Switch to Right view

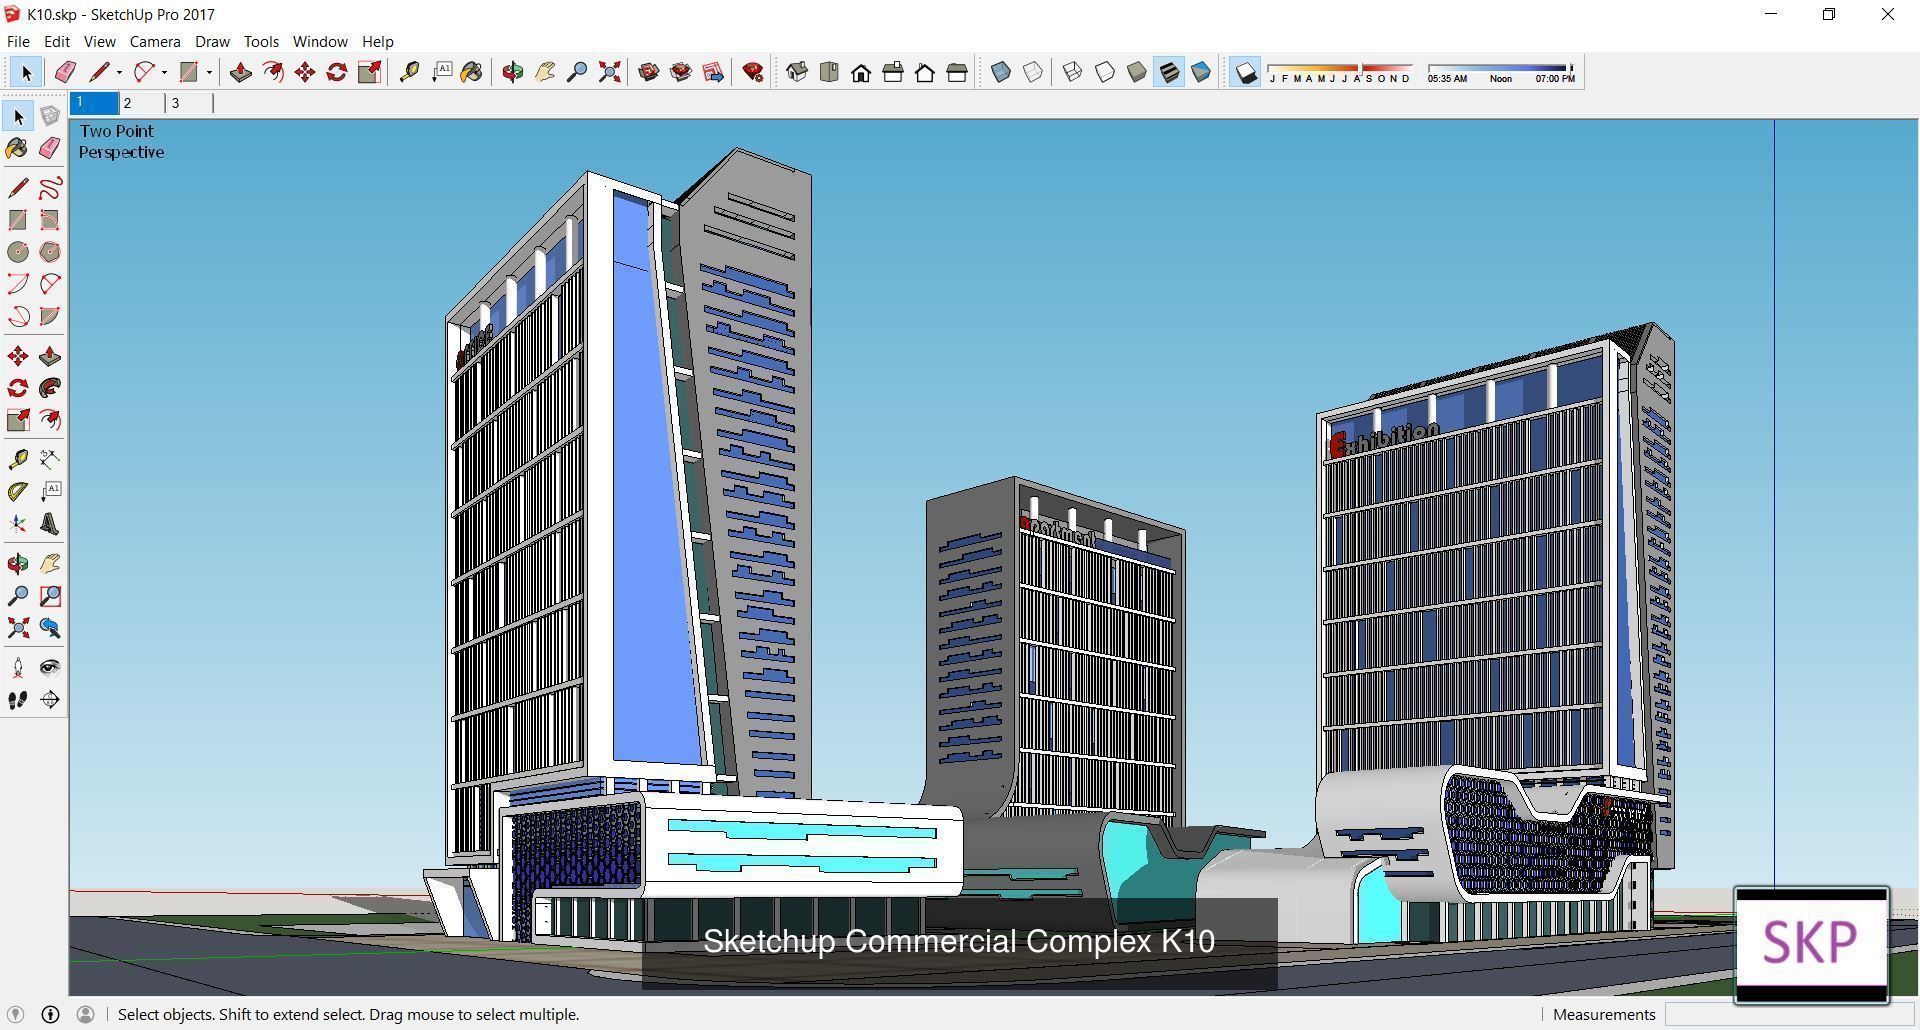pos(893,72)
